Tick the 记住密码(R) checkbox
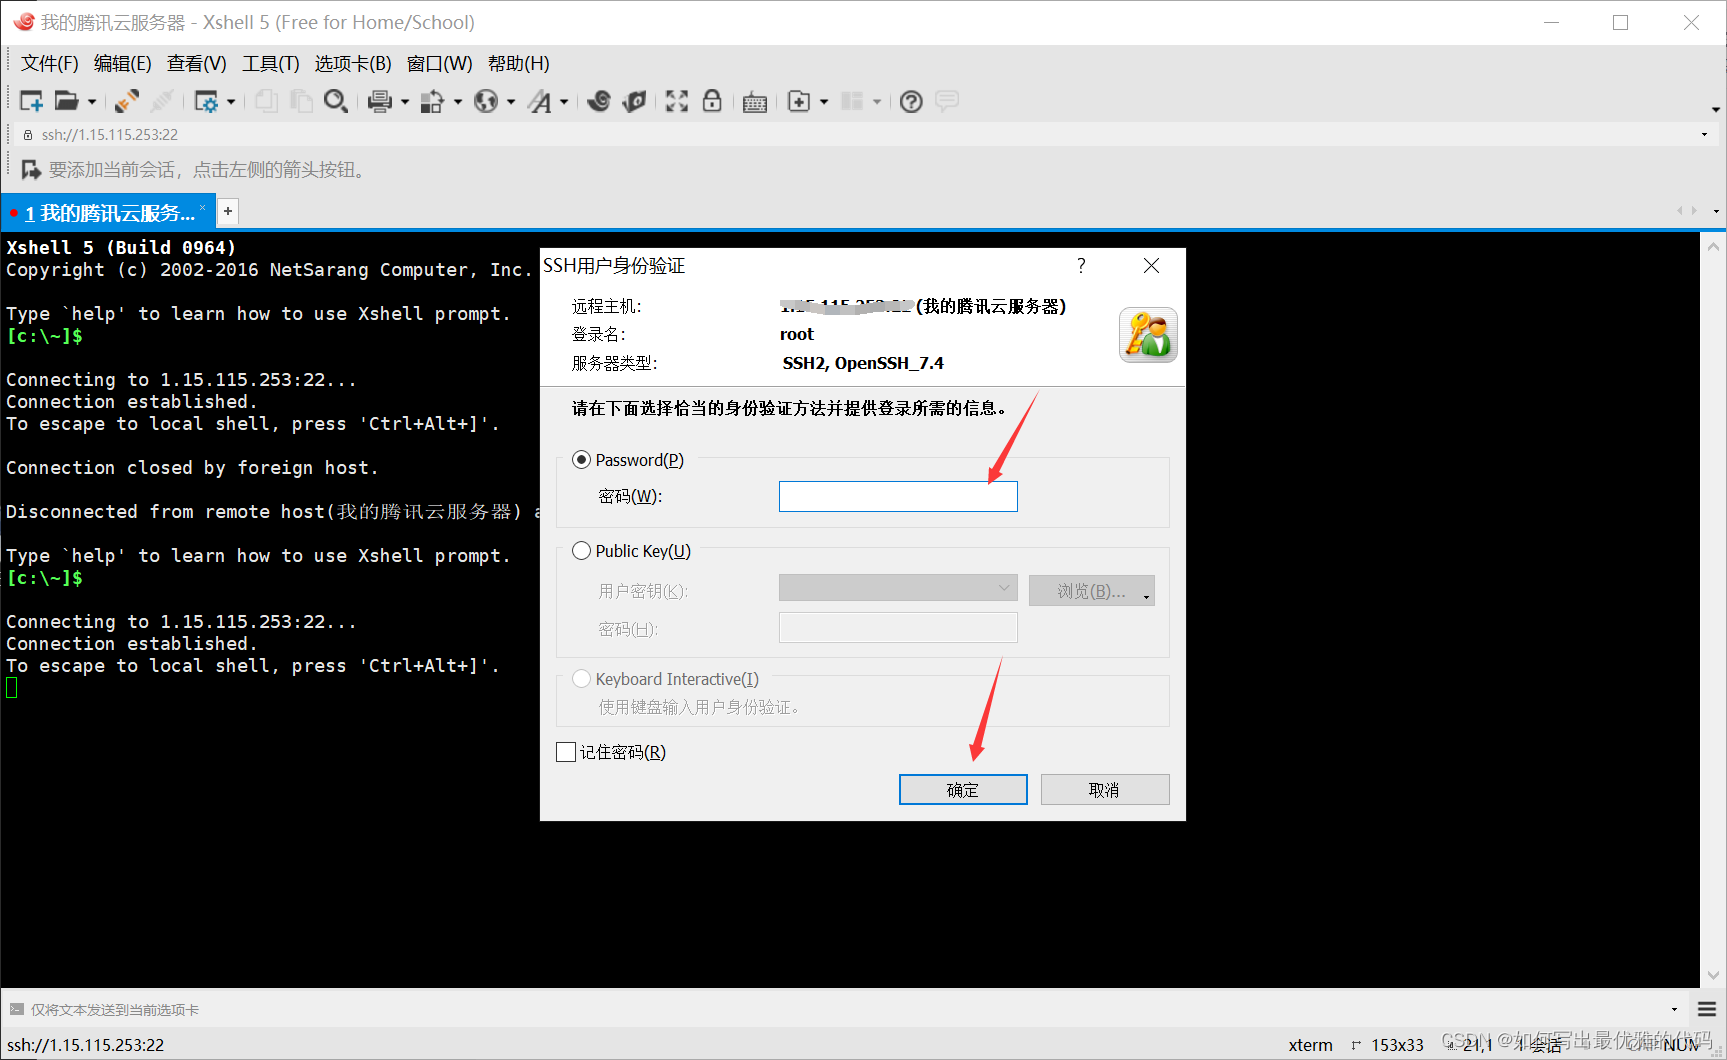 tap(566, 752)
